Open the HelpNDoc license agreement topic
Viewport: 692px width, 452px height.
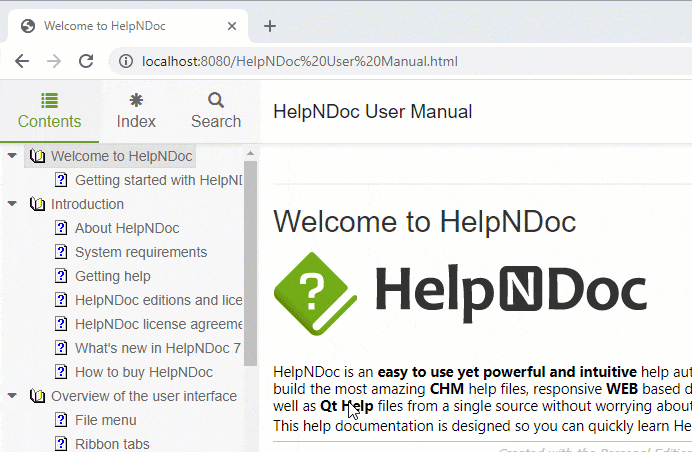[158, 324]
